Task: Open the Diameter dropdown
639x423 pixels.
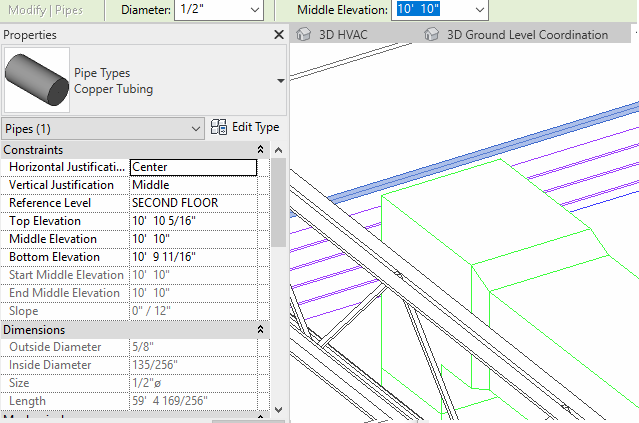Action: [x=255, y=9]
